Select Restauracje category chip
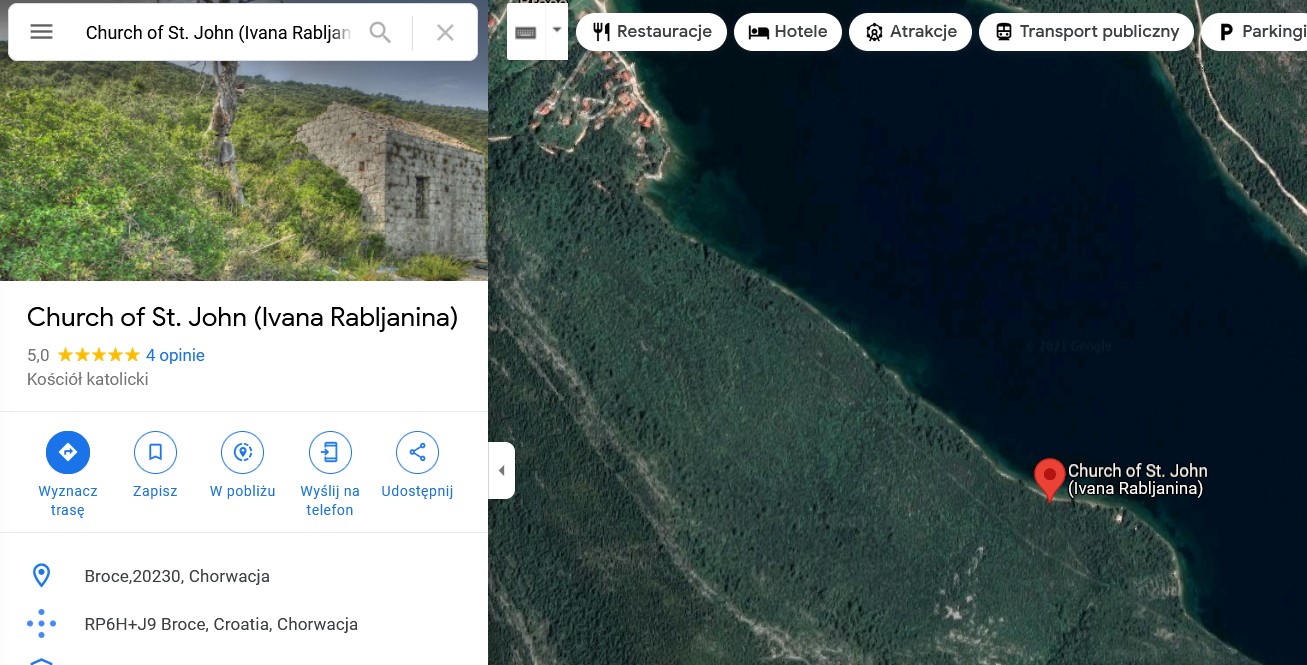1307x665 pixels. (x=651, y=32)
